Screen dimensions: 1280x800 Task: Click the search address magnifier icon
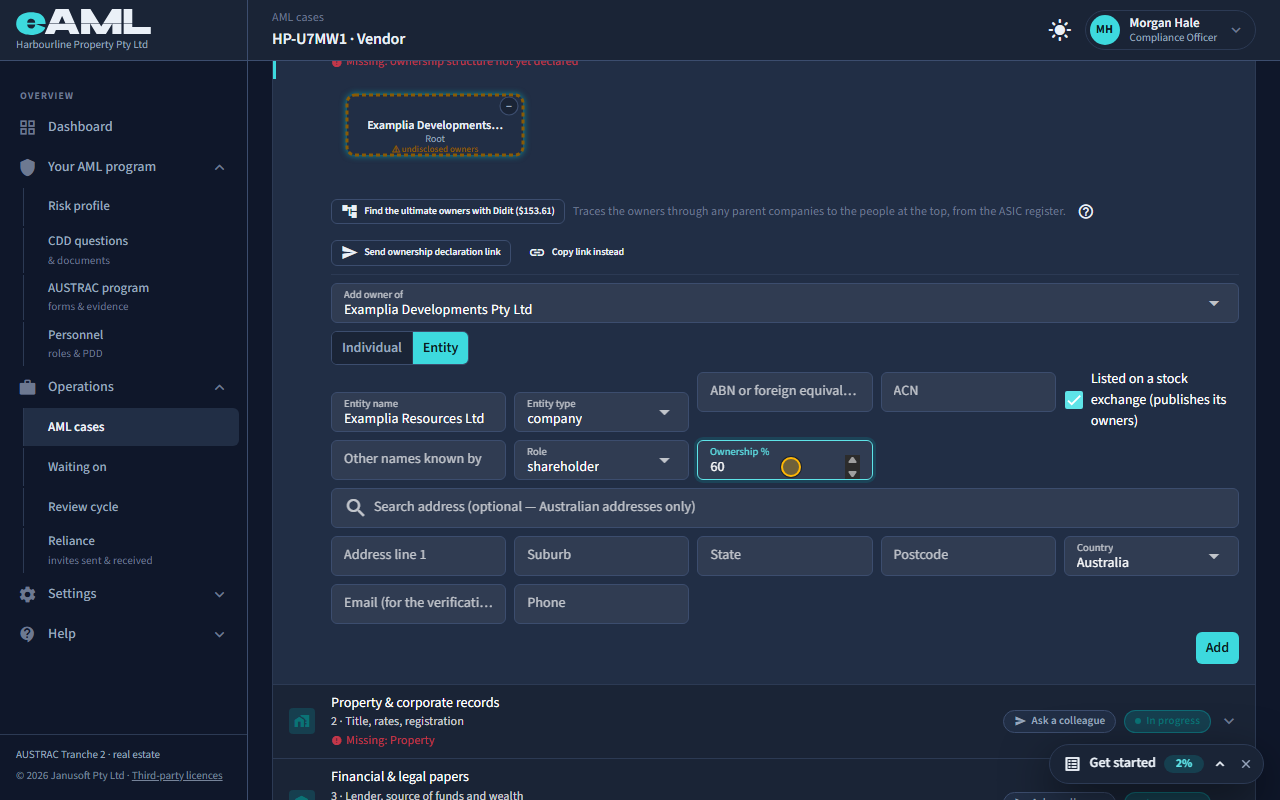[x=355, y=507]
